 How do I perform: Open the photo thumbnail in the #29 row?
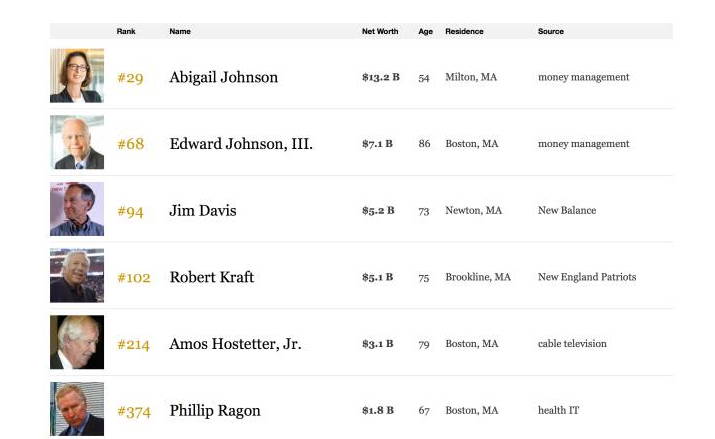77,76
